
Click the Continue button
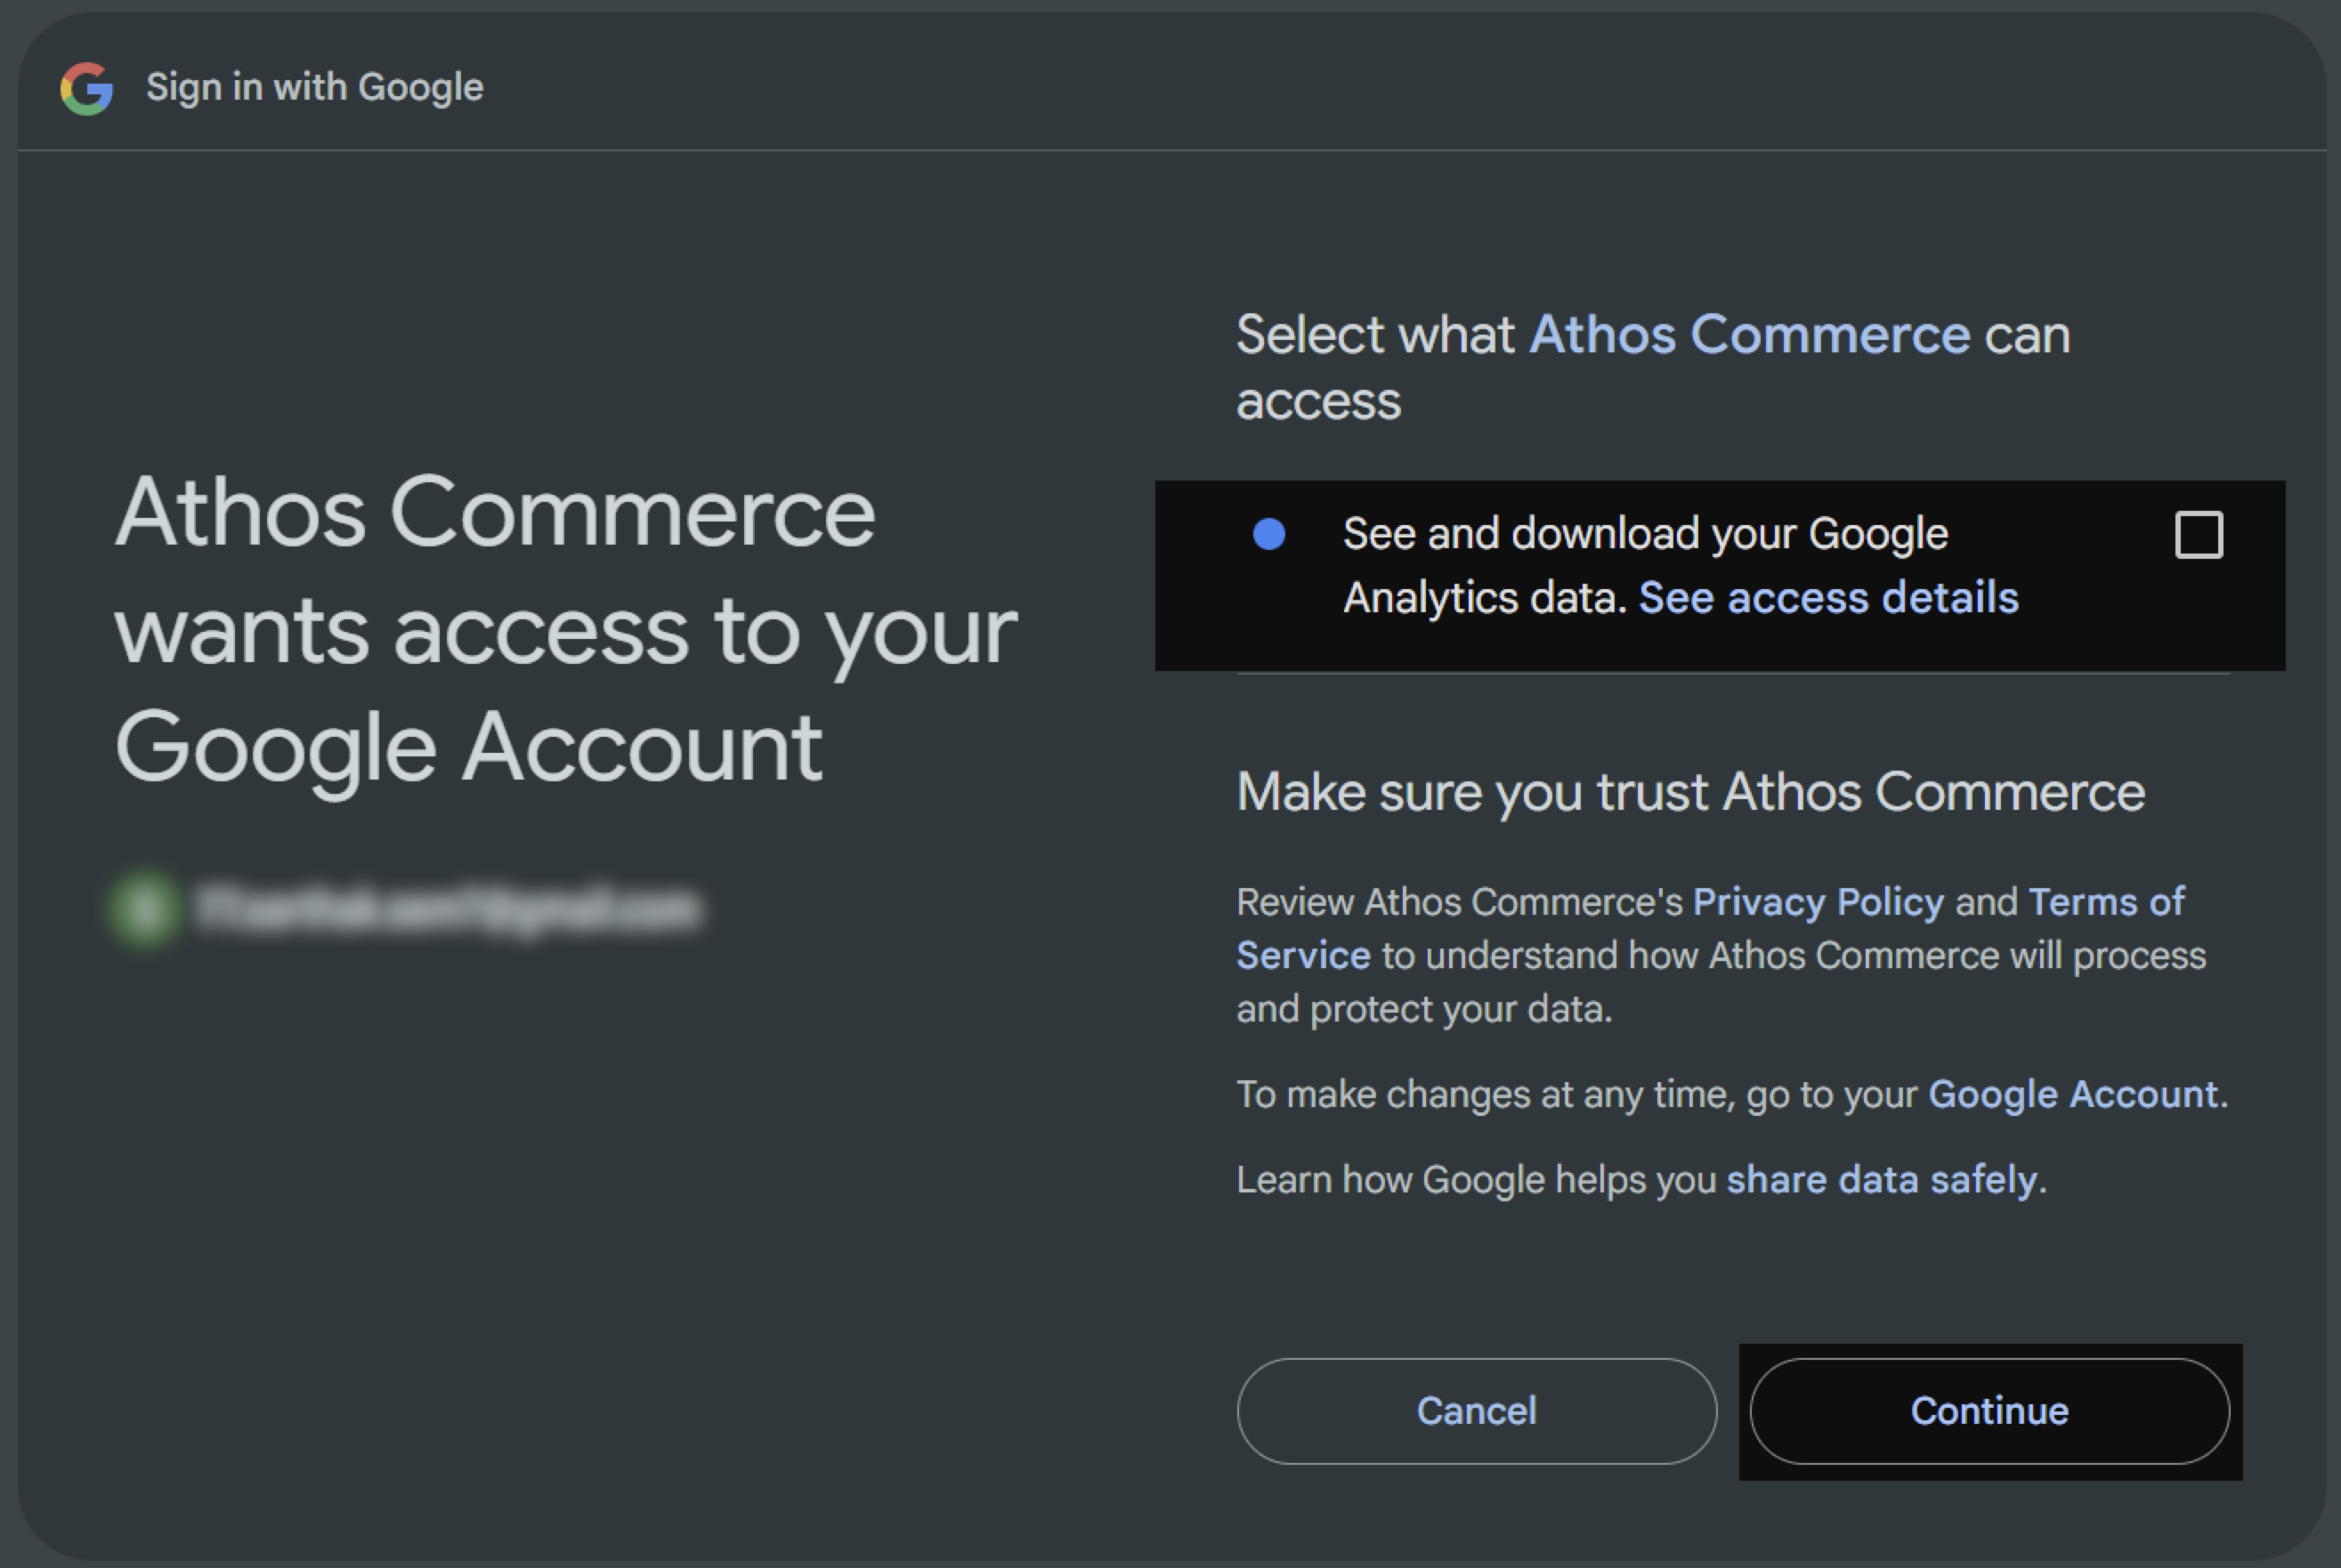(x=1989, y=1411)
